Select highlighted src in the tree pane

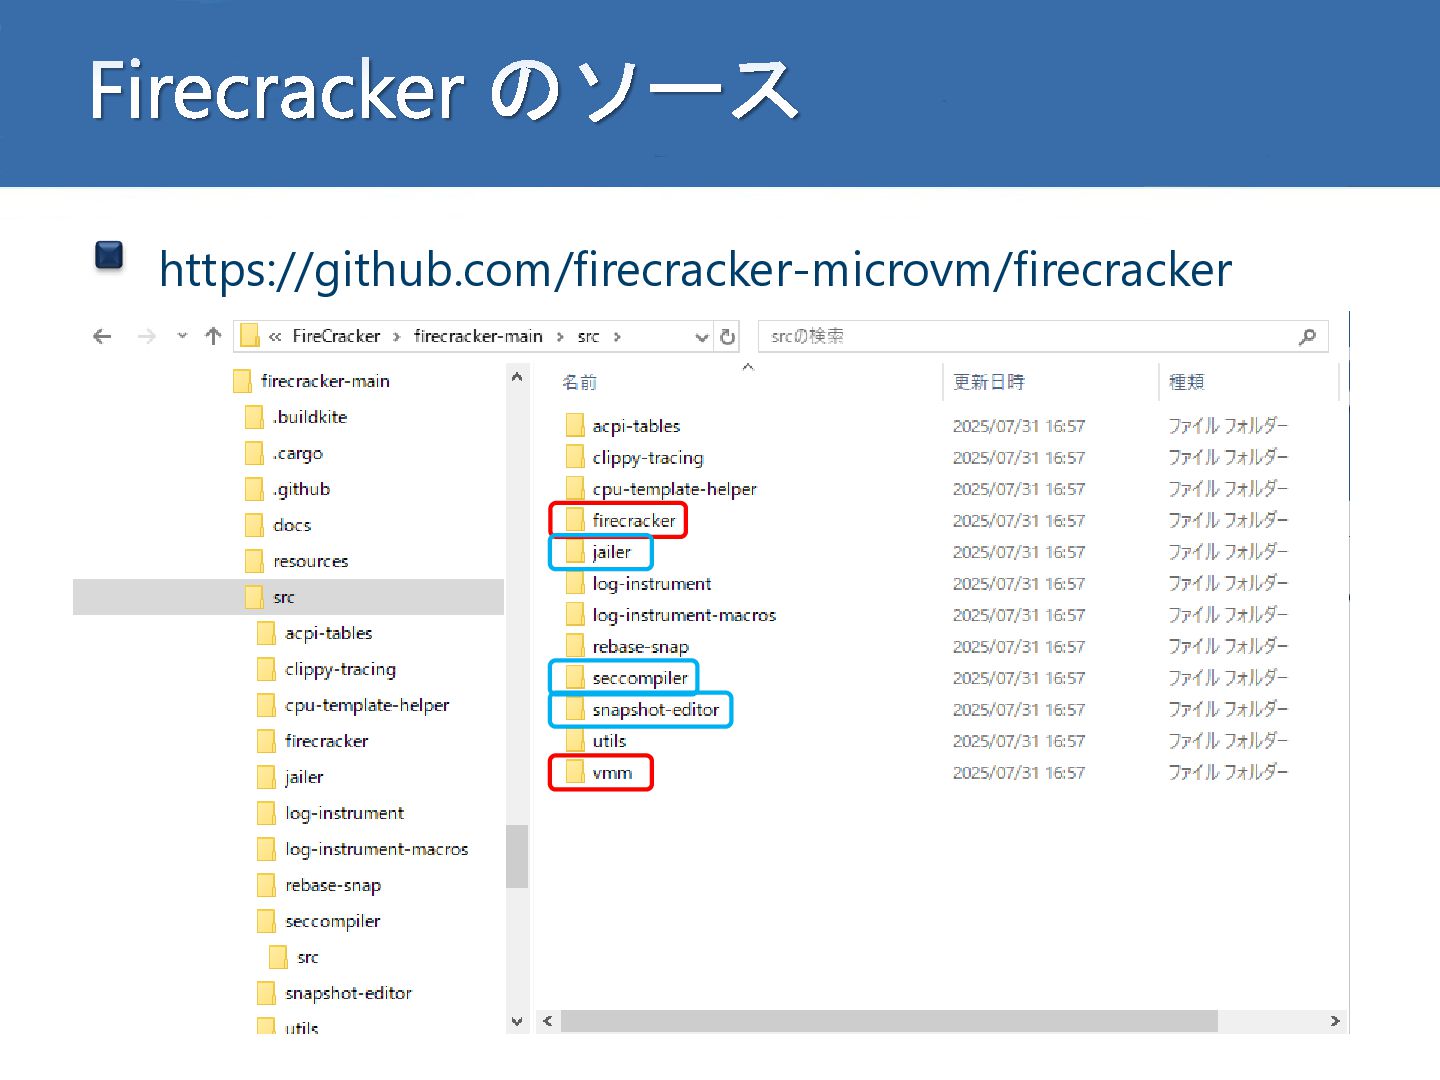(289, 597)
